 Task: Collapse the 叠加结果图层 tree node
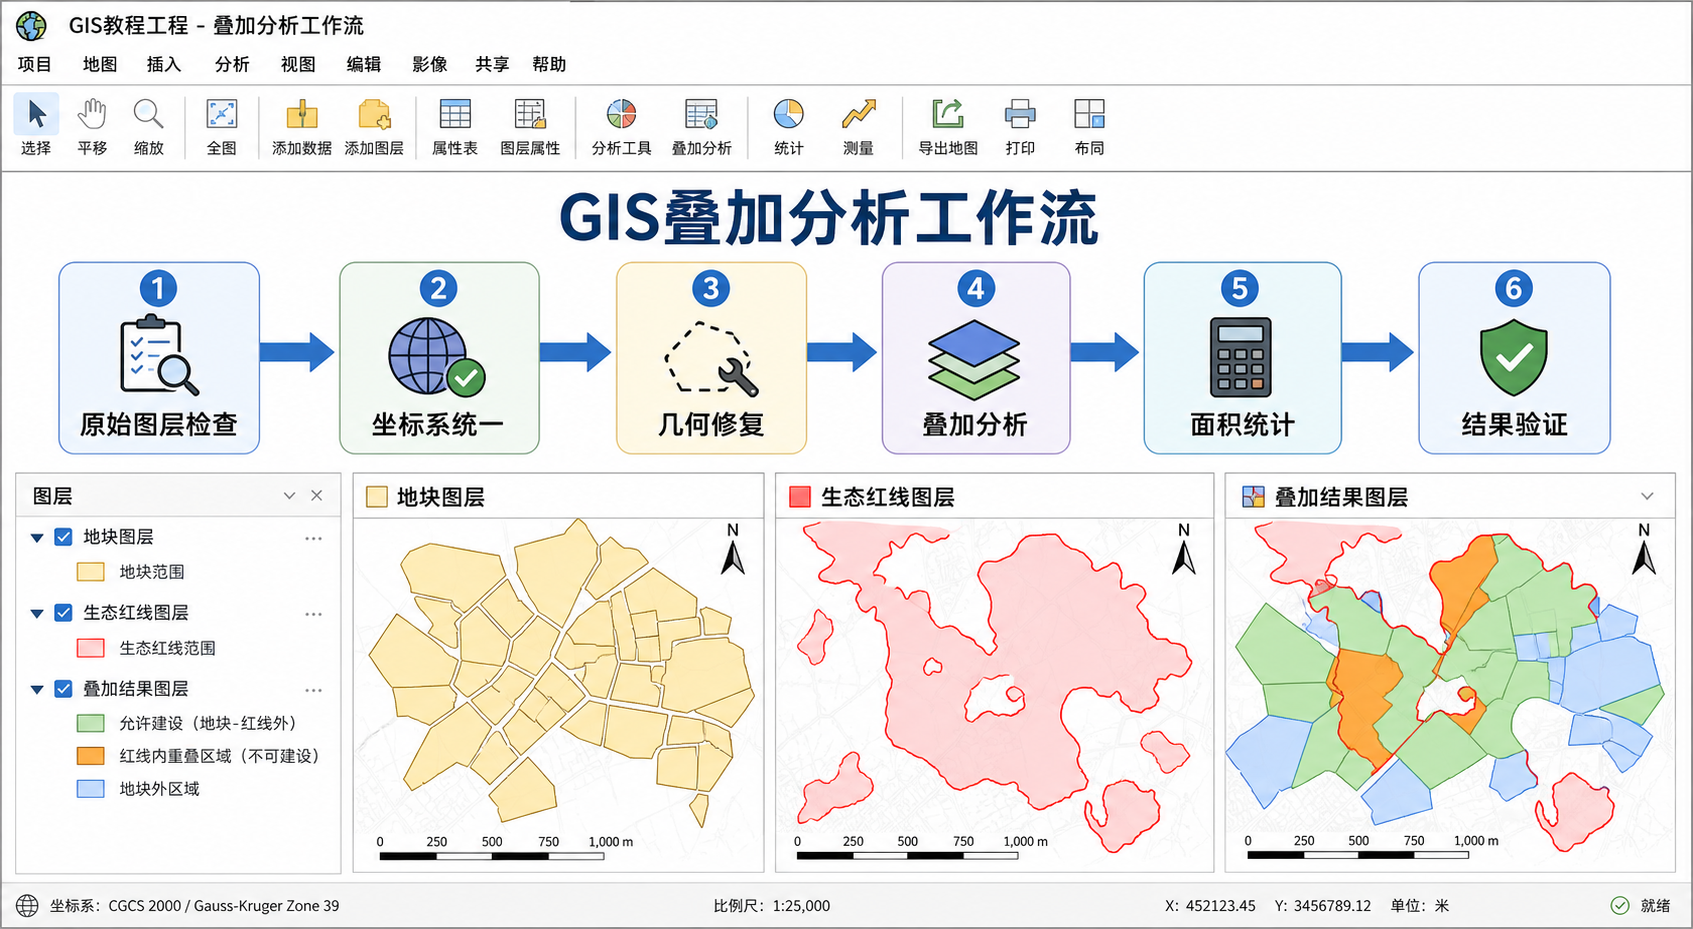click(x=37, y=690)
